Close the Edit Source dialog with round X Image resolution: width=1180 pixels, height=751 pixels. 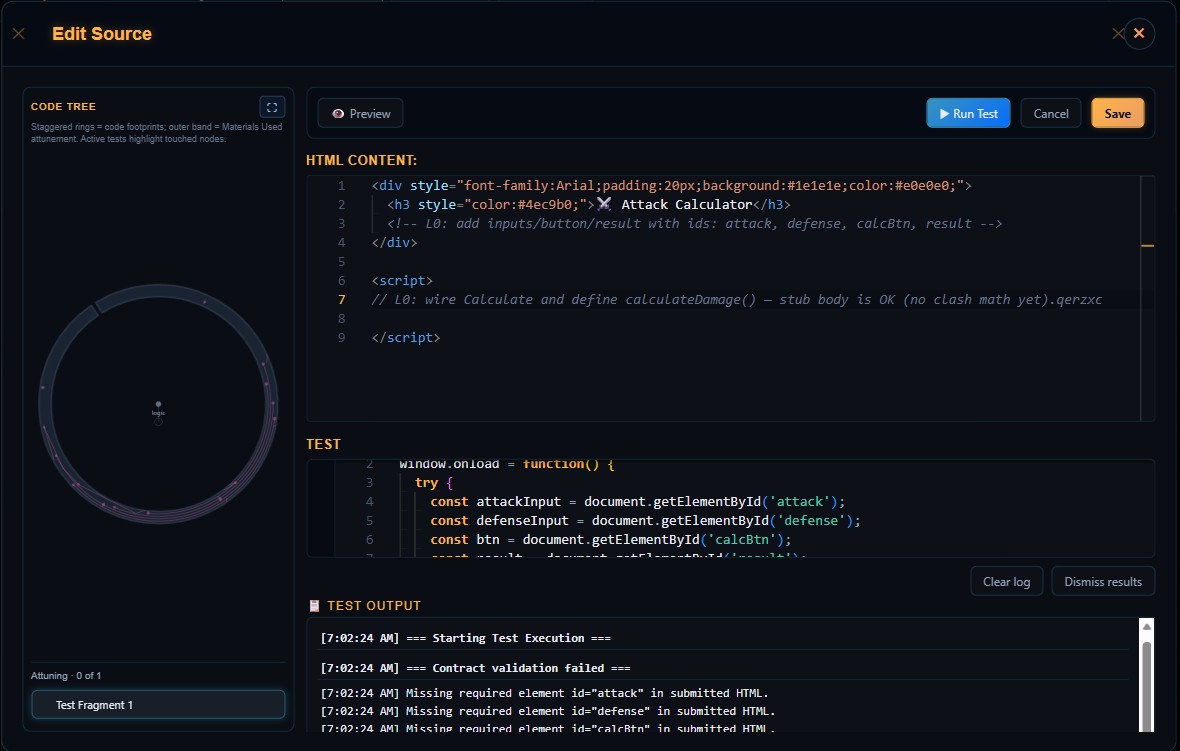point(1139,33)
